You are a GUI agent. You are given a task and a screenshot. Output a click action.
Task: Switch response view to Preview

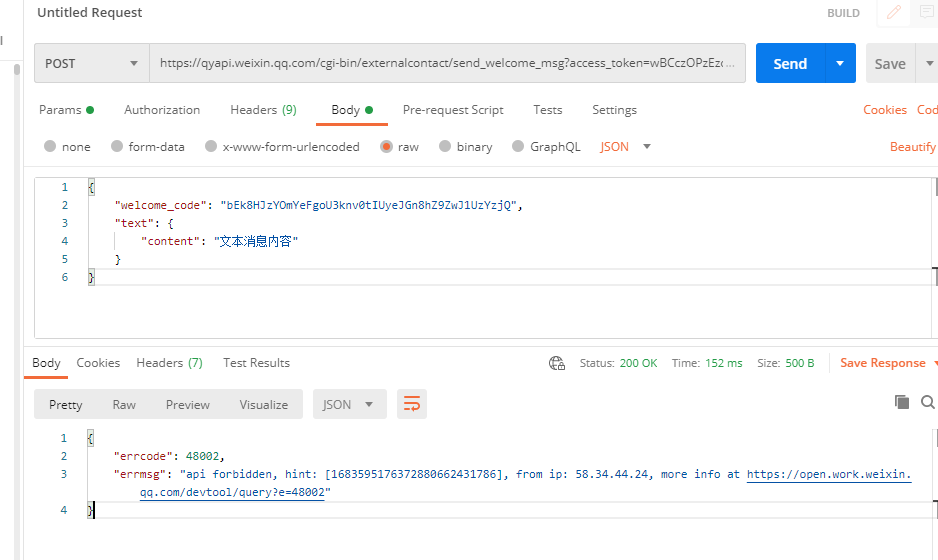tap(188, 405)
